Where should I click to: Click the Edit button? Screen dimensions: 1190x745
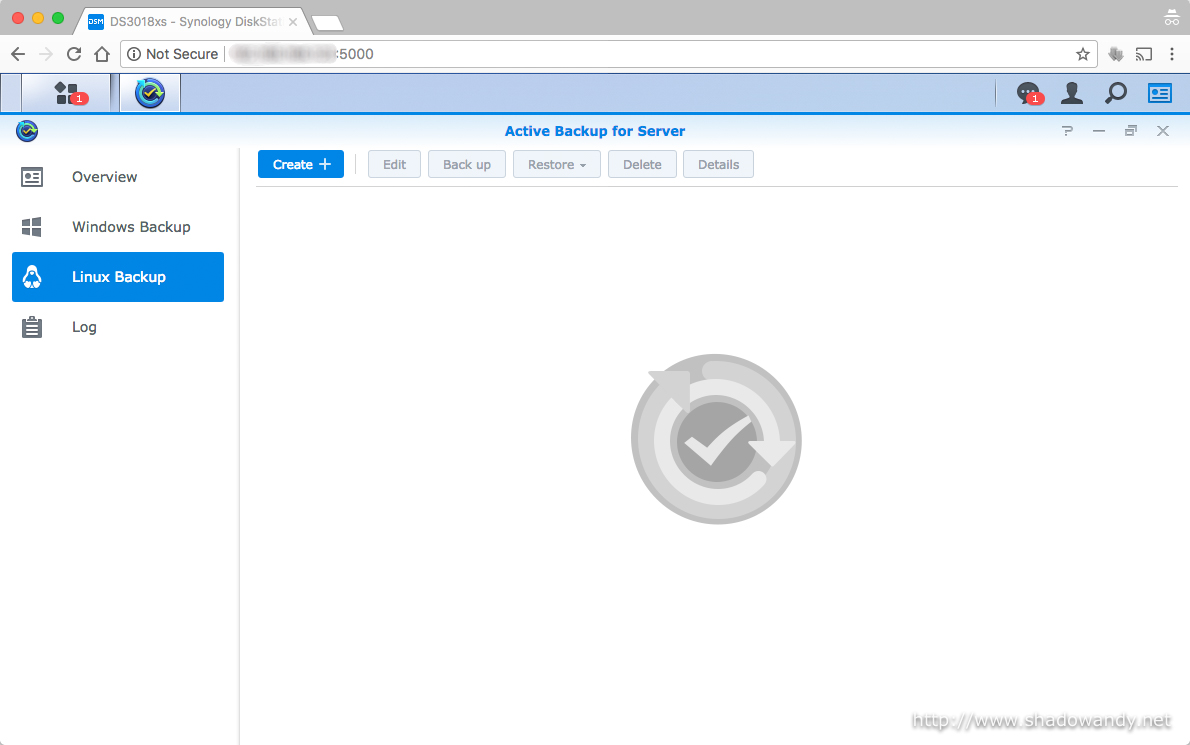click(x=395, y=165)
